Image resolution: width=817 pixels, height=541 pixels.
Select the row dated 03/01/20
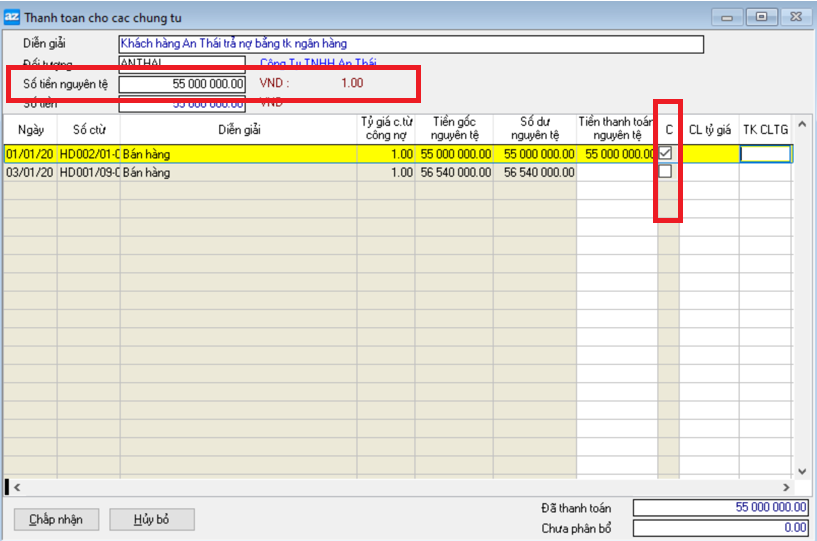pos(238,173)
